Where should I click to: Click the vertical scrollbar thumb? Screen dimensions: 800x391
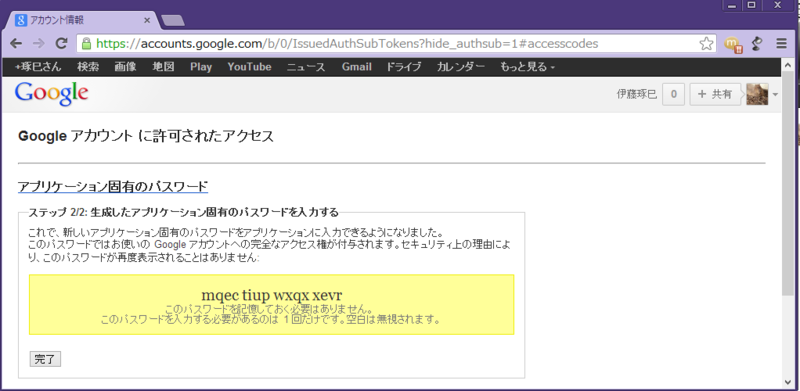(x=788, y=184)
